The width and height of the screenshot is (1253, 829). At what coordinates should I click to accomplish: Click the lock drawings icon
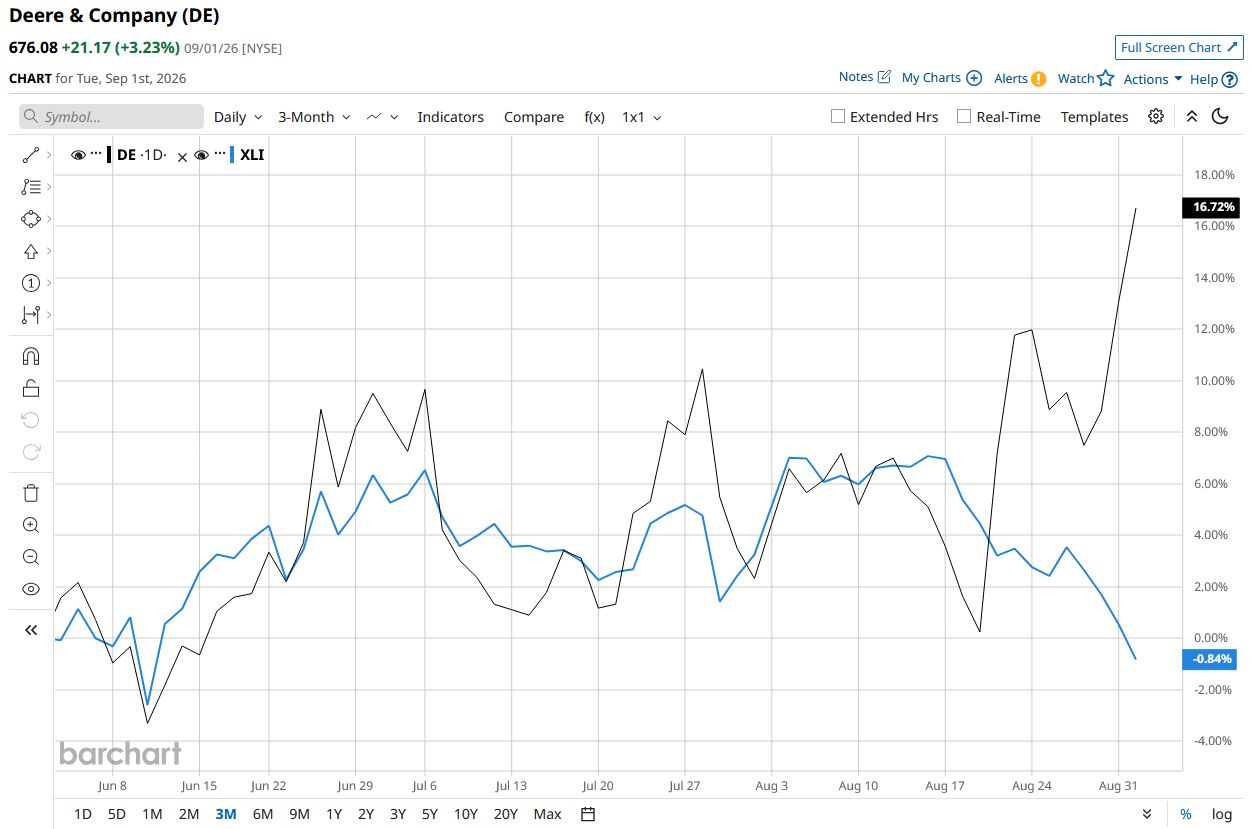coord(30,389)
